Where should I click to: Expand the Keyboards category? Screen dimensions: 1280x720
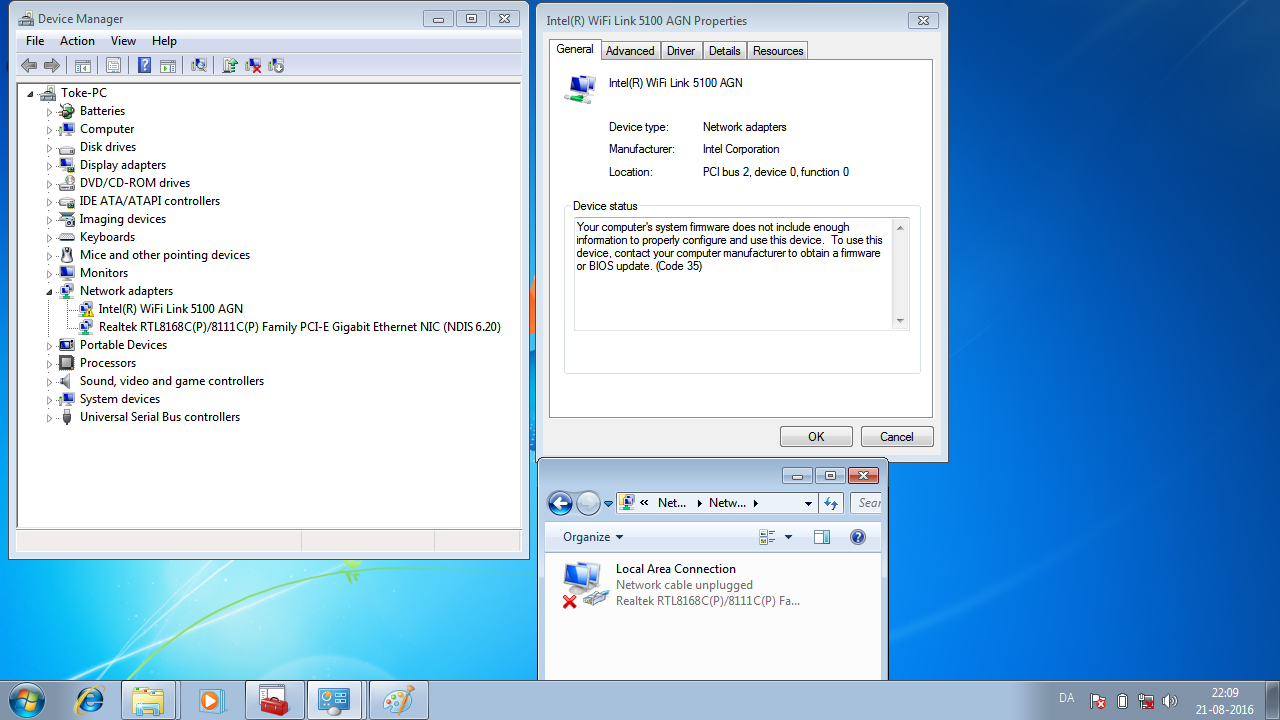49,238
